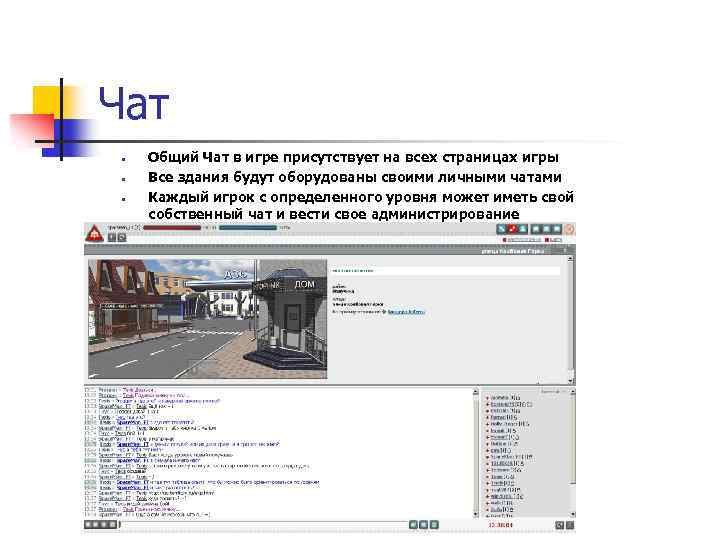The height and width of the screenshot is (540, 720).
Task: Click the slide title Чат
Action: click(134, 104)
